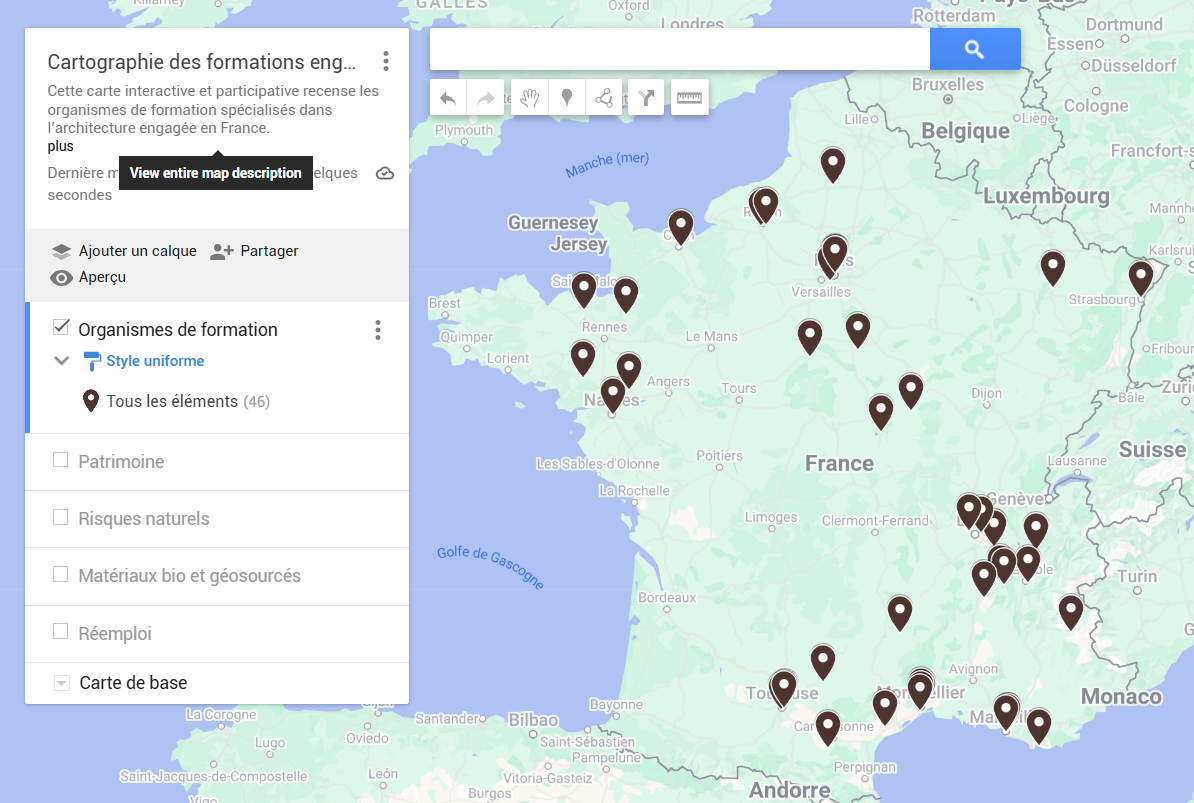Click the map title 'Cartographie des formations eng...'
The height and width of the screenshot is (803, 1194).
(x=202, y=62)
